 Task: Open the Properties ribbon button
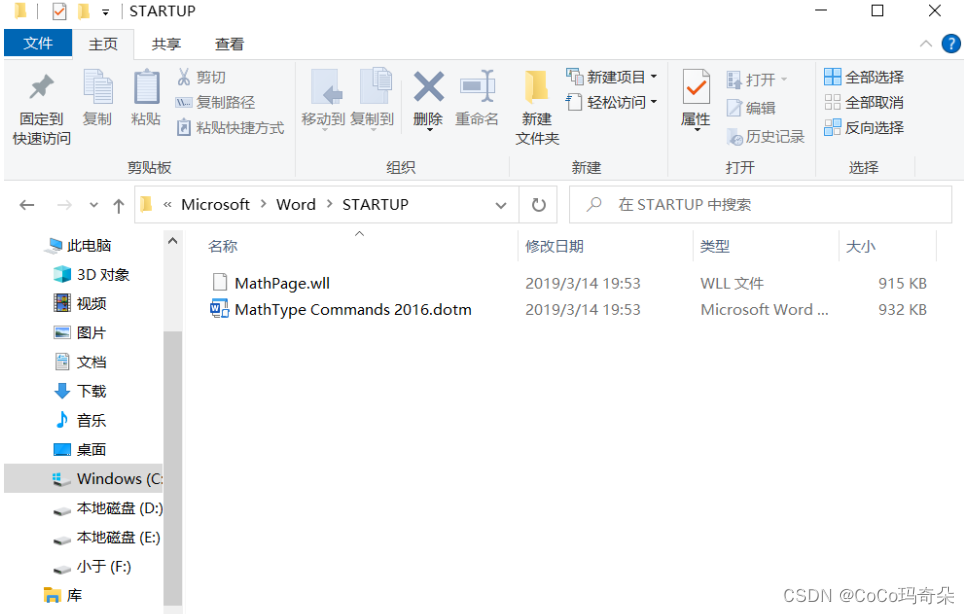(696, 99)
